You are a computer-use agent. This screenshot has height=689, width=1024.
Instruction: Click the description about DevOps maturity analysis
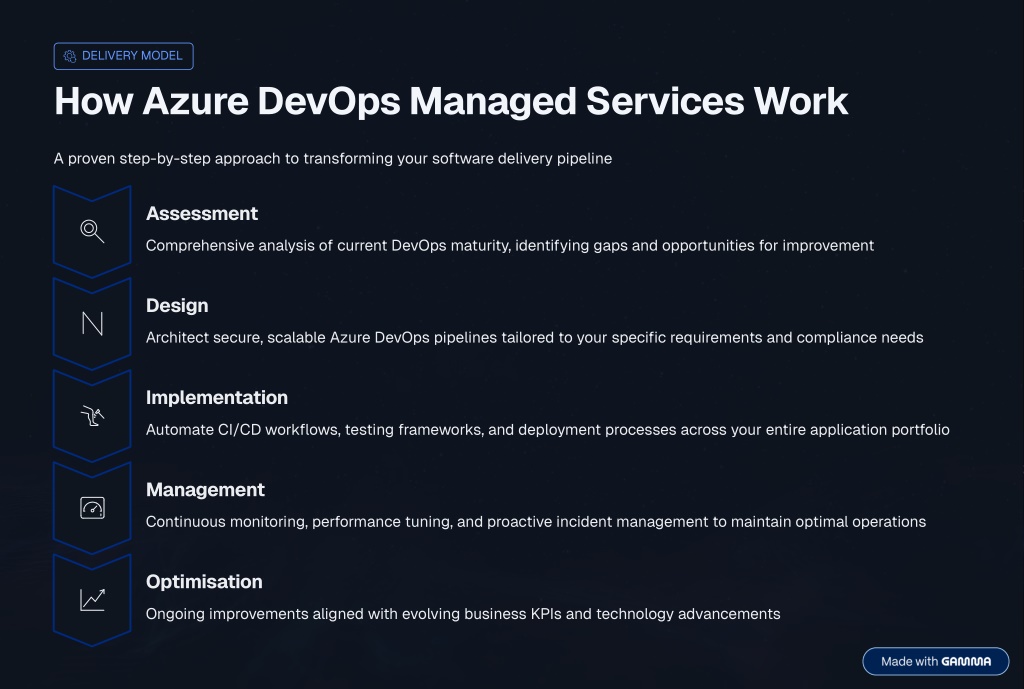click(x=509, y=245)
